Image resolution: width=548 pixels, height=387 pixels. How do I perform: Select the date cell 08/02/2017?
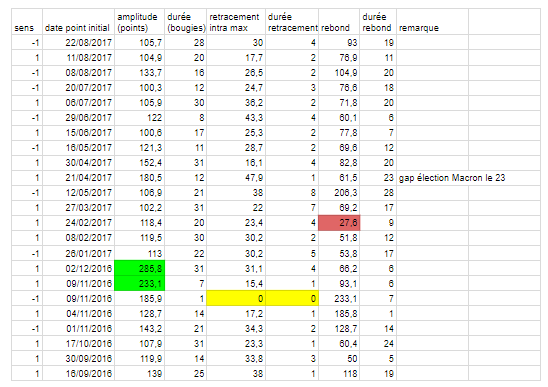(79, 238)
